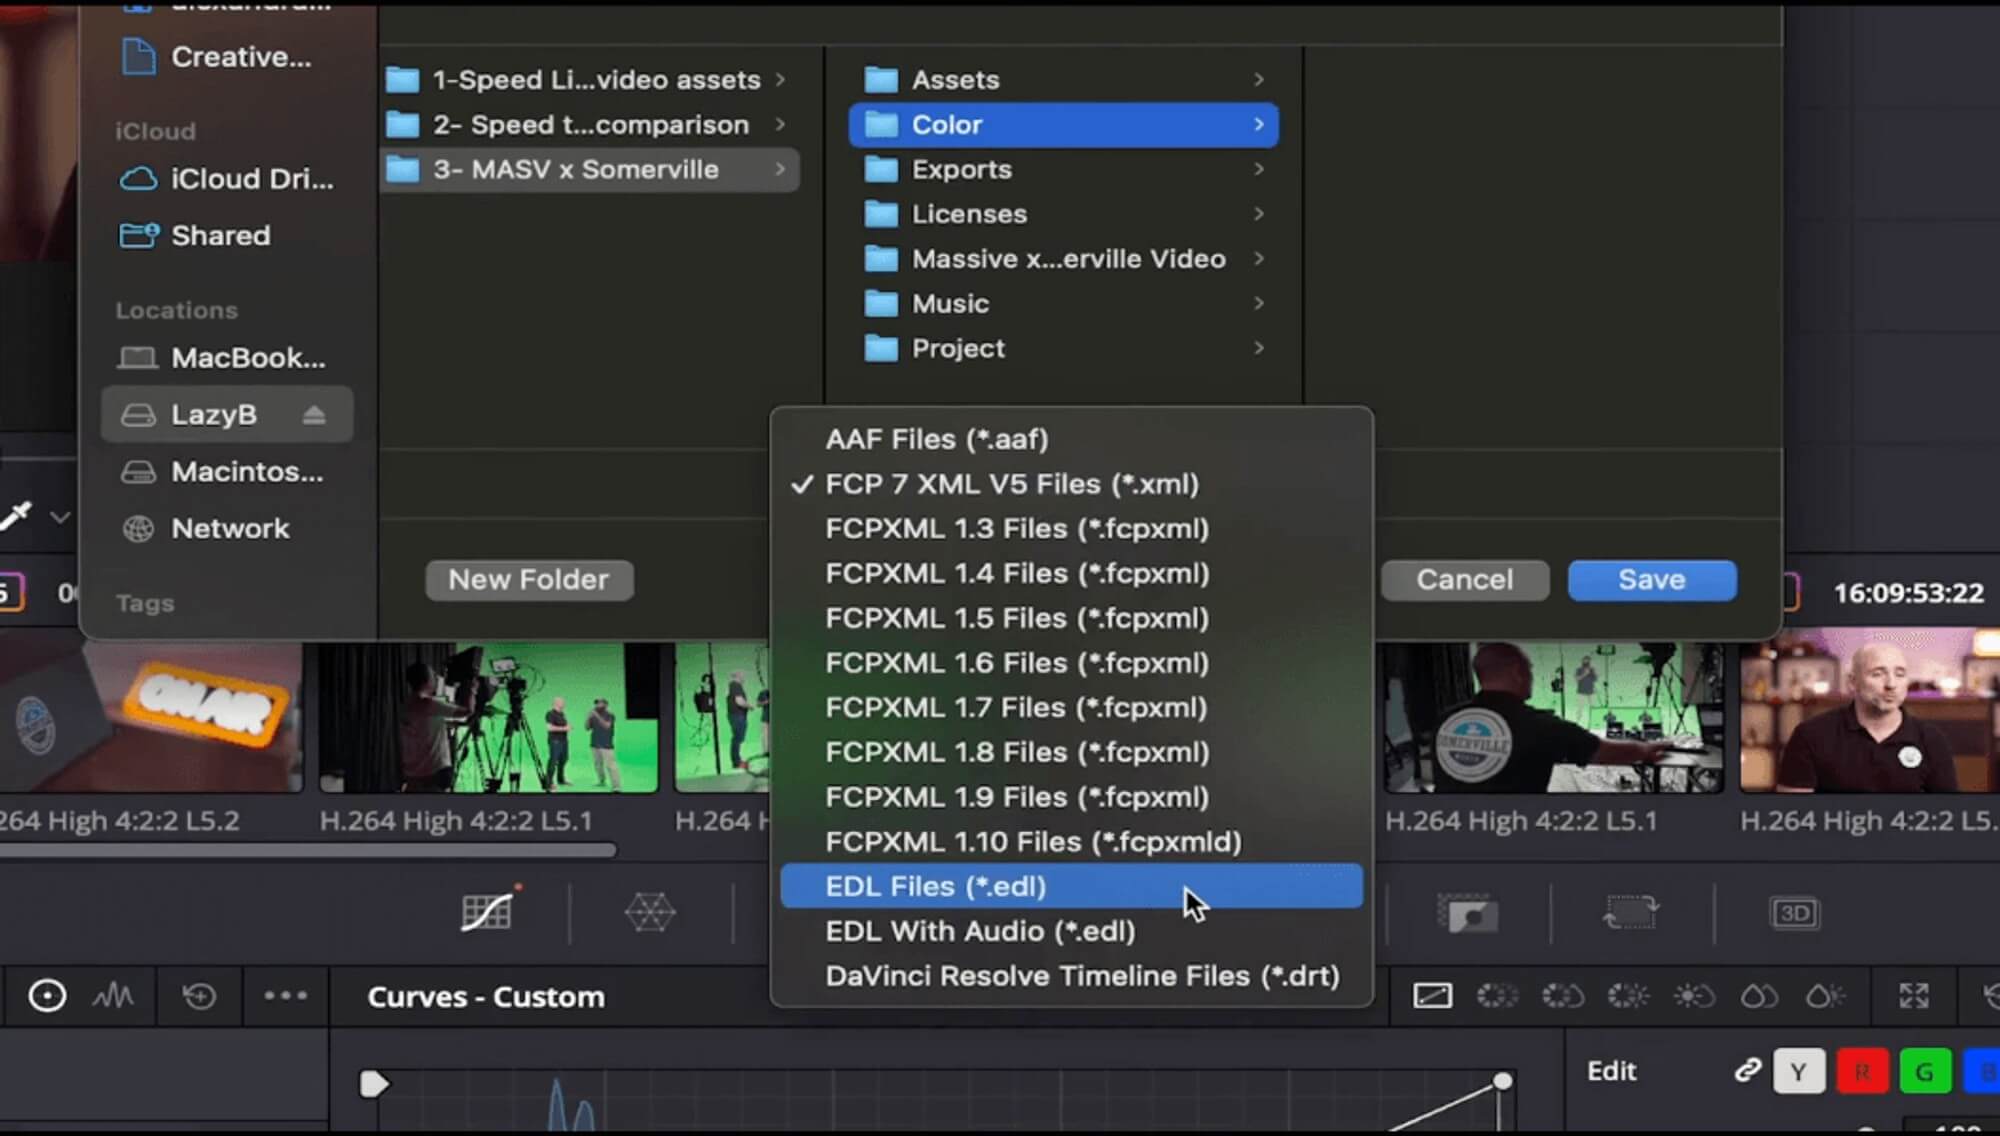
Task: Open the 3- MASV x Somerville folder
Action: coord(576,169)
